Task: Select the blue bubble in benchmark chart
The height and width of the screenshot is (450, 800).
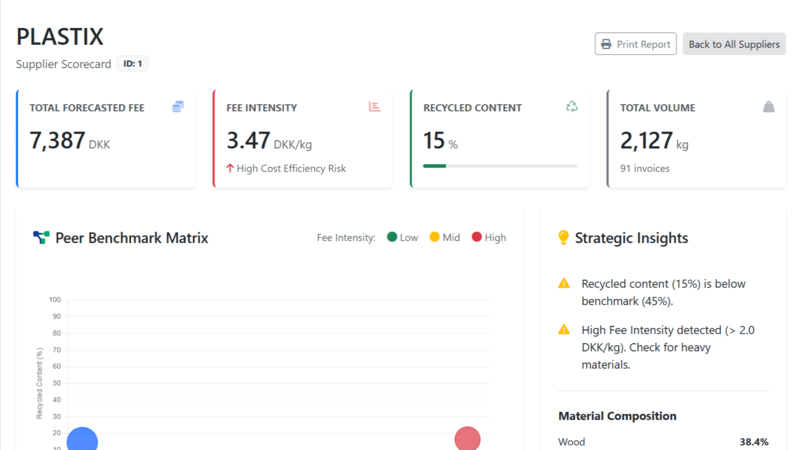Action: (x=82, y=440)
